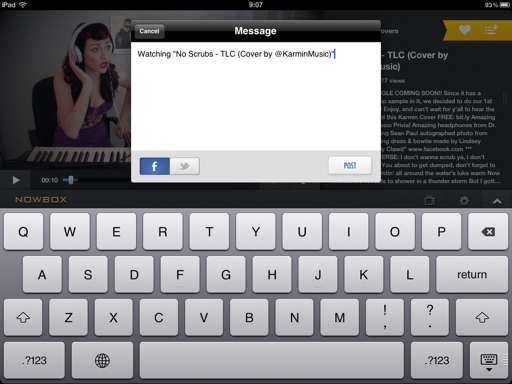The width and height of the screenshot is (512, 384).
Task: Tap the 9:07 clock in status bar
Action: pos(256,5)
